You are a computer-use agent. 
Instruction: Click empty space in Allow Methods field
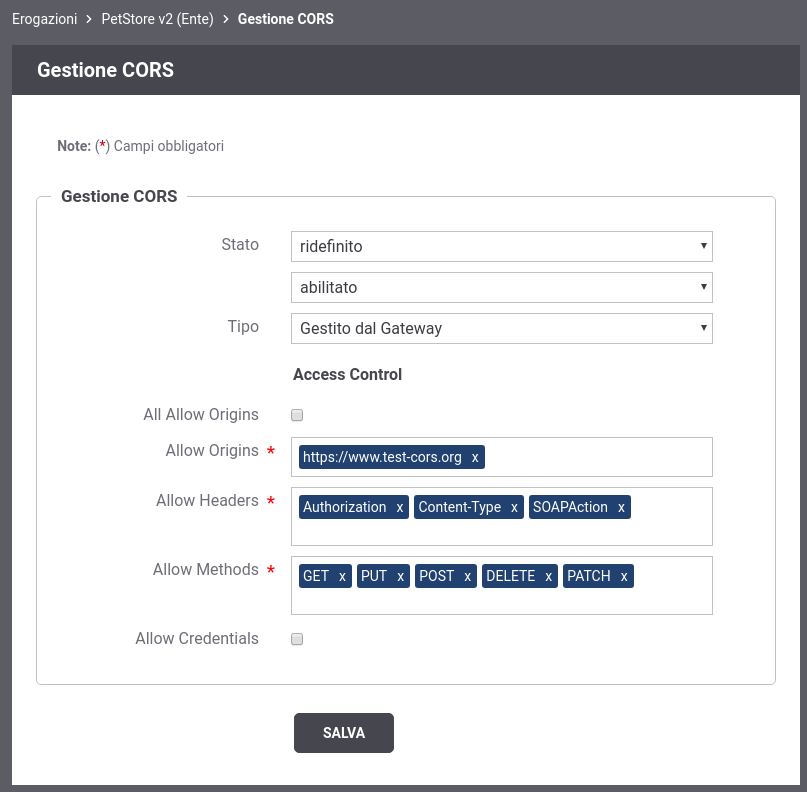point(501,601)
